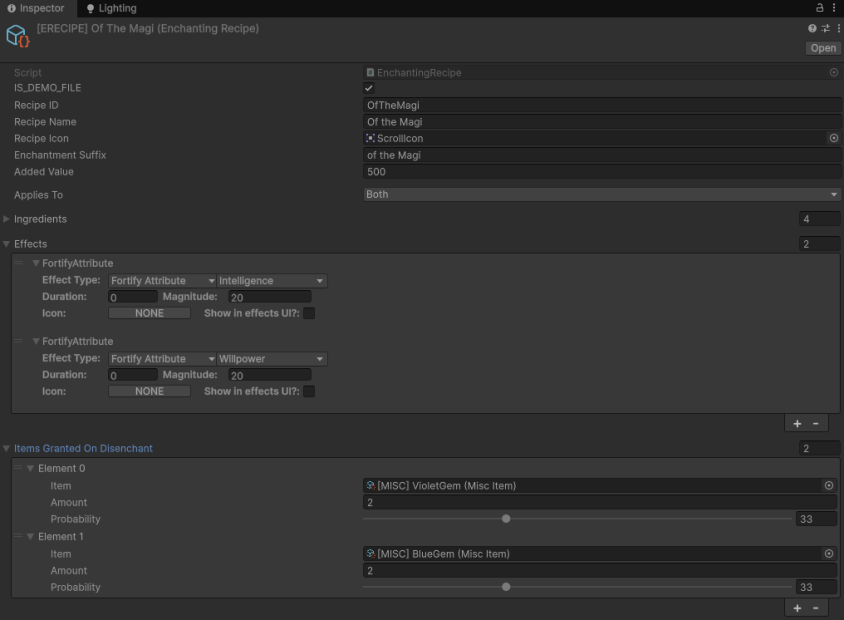Click Magnitude field of Intelligence effect
844x620 pixels.
[x=270, y=297]
